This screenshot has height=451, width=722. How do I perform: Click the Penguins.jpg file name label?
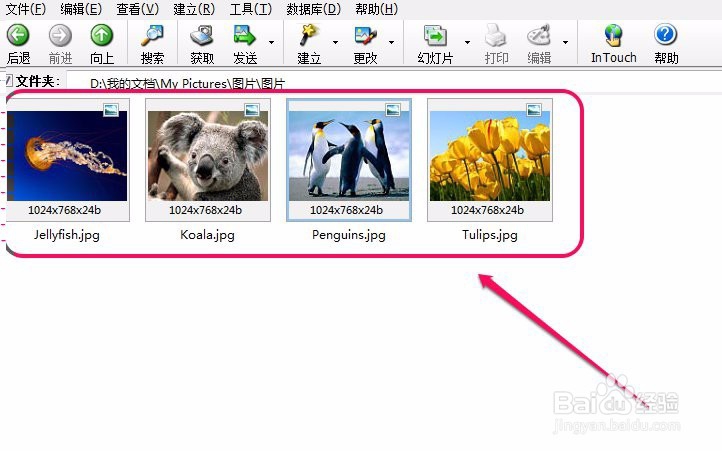pos(349,235)
